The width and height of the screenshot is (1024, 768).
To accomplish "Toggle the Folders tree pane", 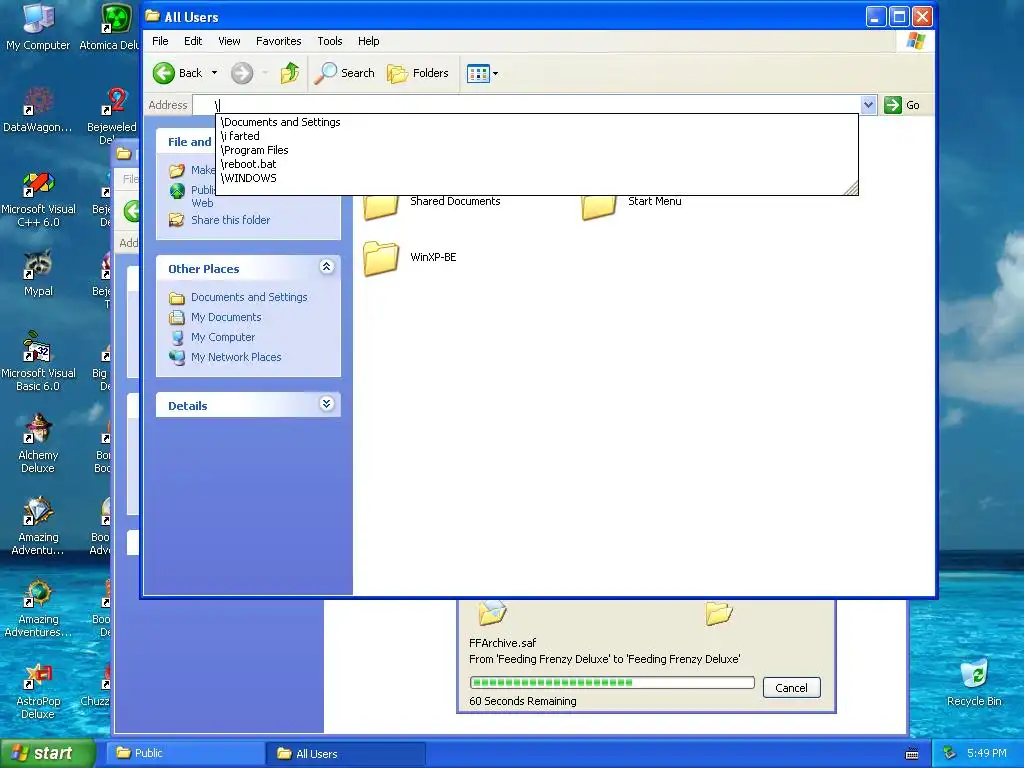I will (x=418, y=73).
